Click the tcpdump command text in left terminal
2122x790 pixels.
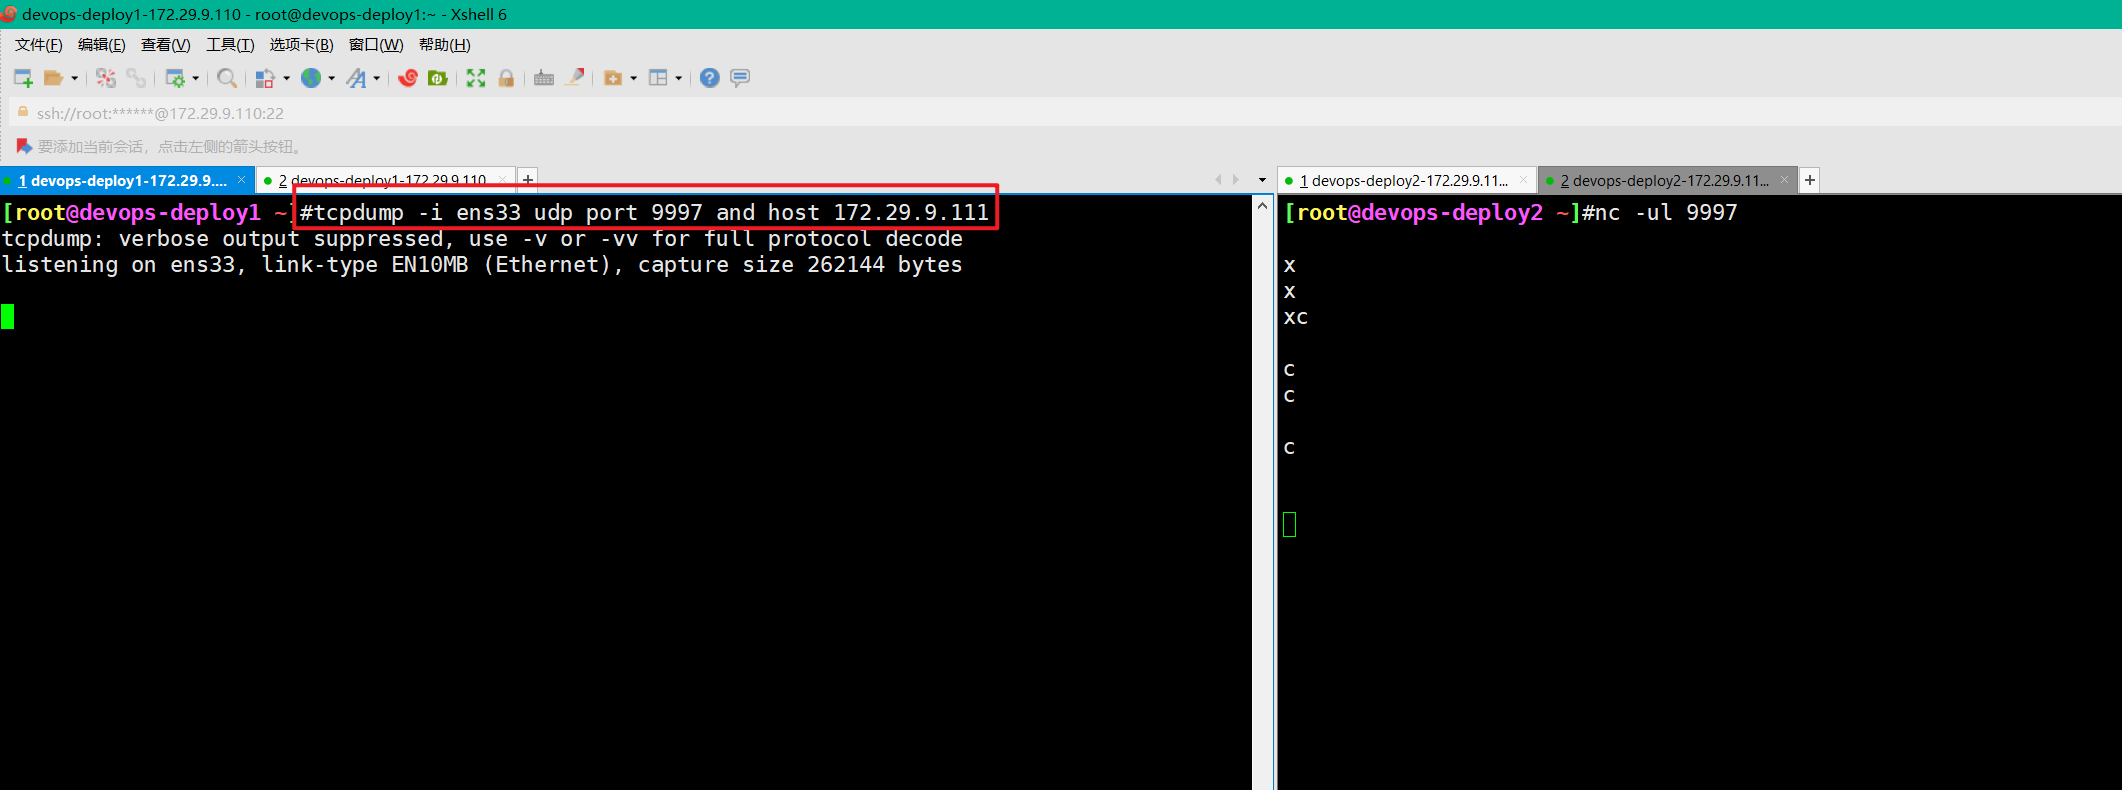coord(644,212)
